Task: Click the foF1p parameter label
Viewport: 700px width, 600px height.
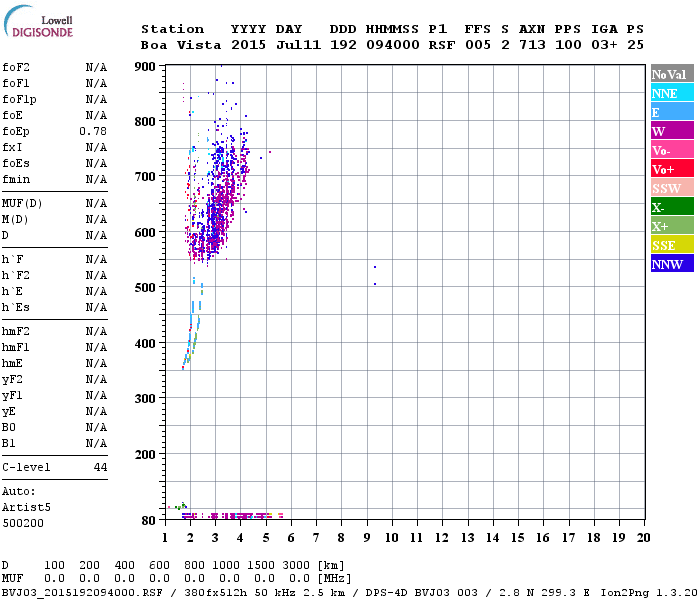Action: coord(19,100)
